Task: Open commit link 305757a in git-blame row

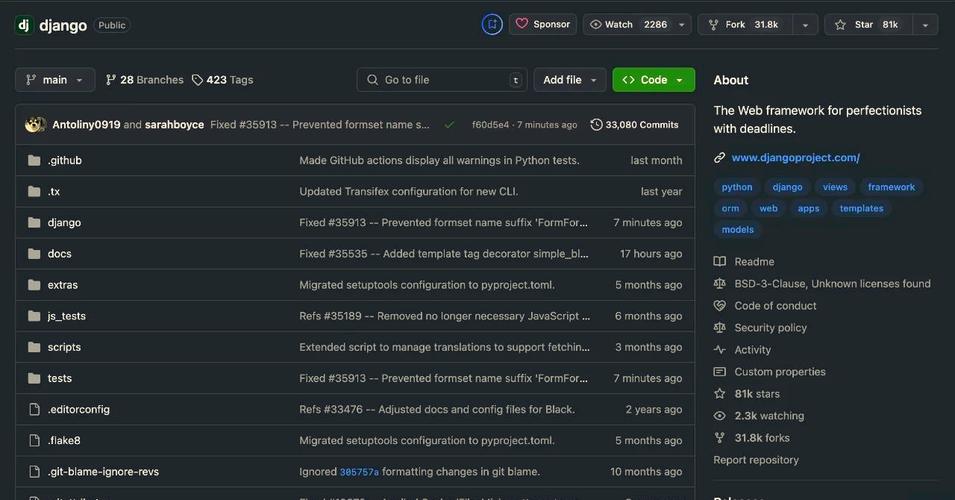Action: click(x=359, y=472)
